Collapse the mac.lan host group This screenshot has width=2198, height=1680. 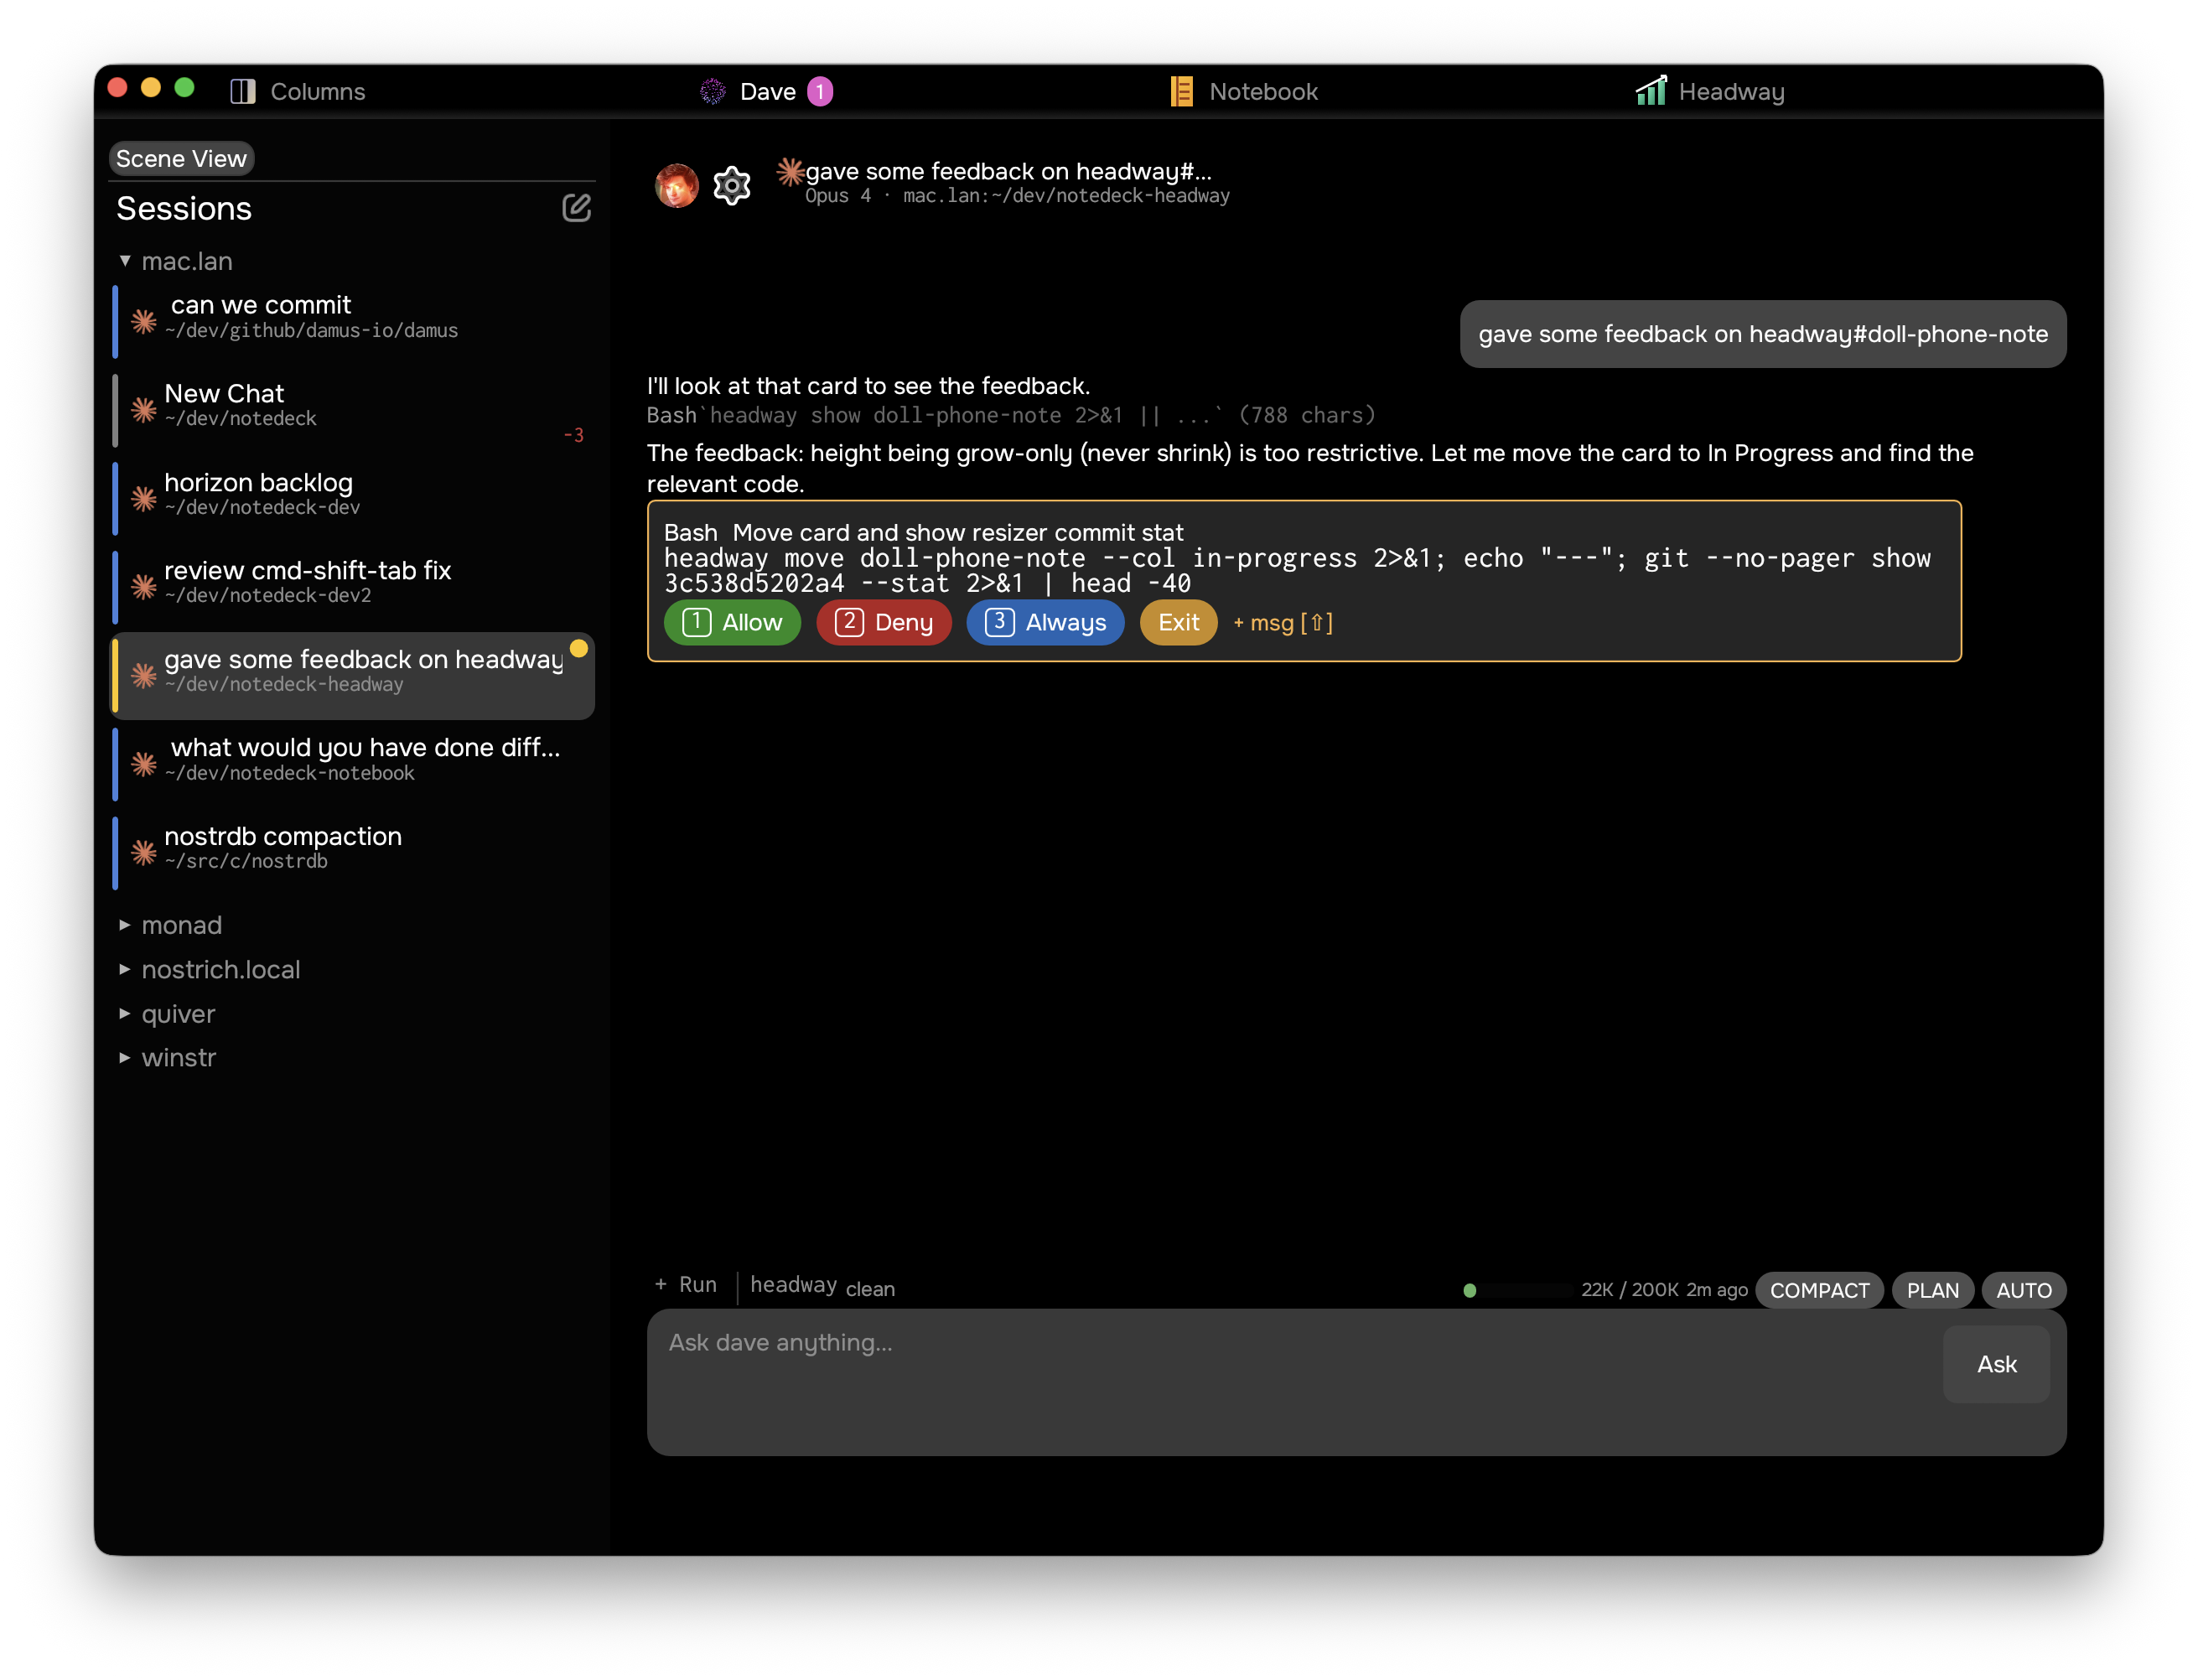point(125,261)
